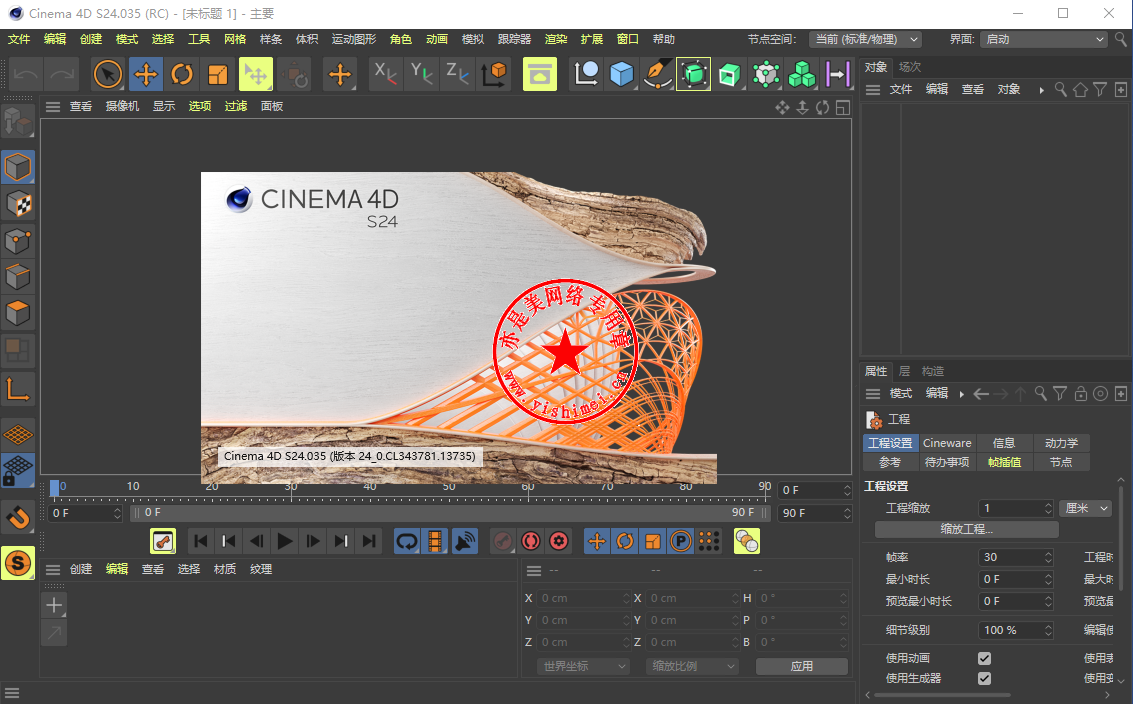Switch to the 场次 tab
1133x704 pixels.
tap(910, 67)
